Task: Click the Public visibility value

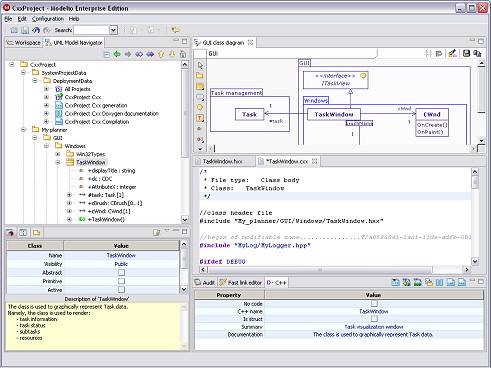Action: tap(121, 264)
